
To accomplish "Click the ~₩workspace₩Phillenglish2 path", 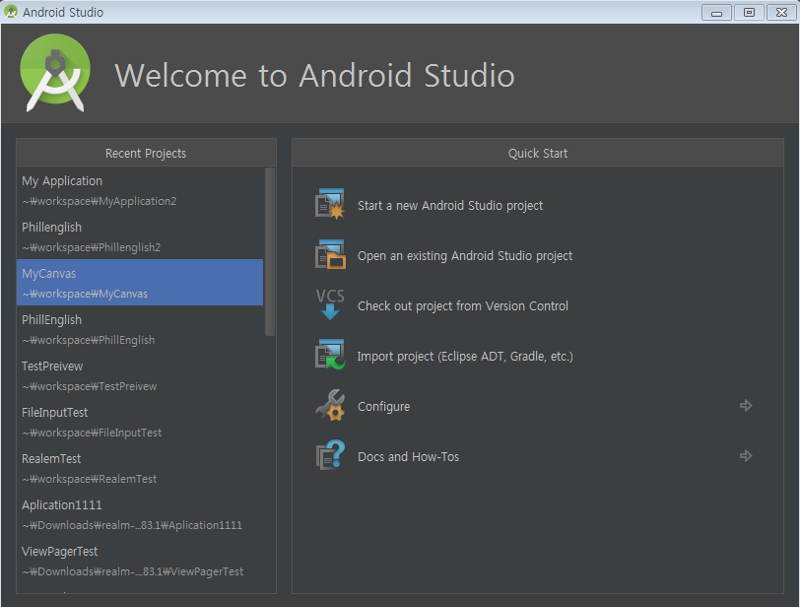I will tap(91, 247).
